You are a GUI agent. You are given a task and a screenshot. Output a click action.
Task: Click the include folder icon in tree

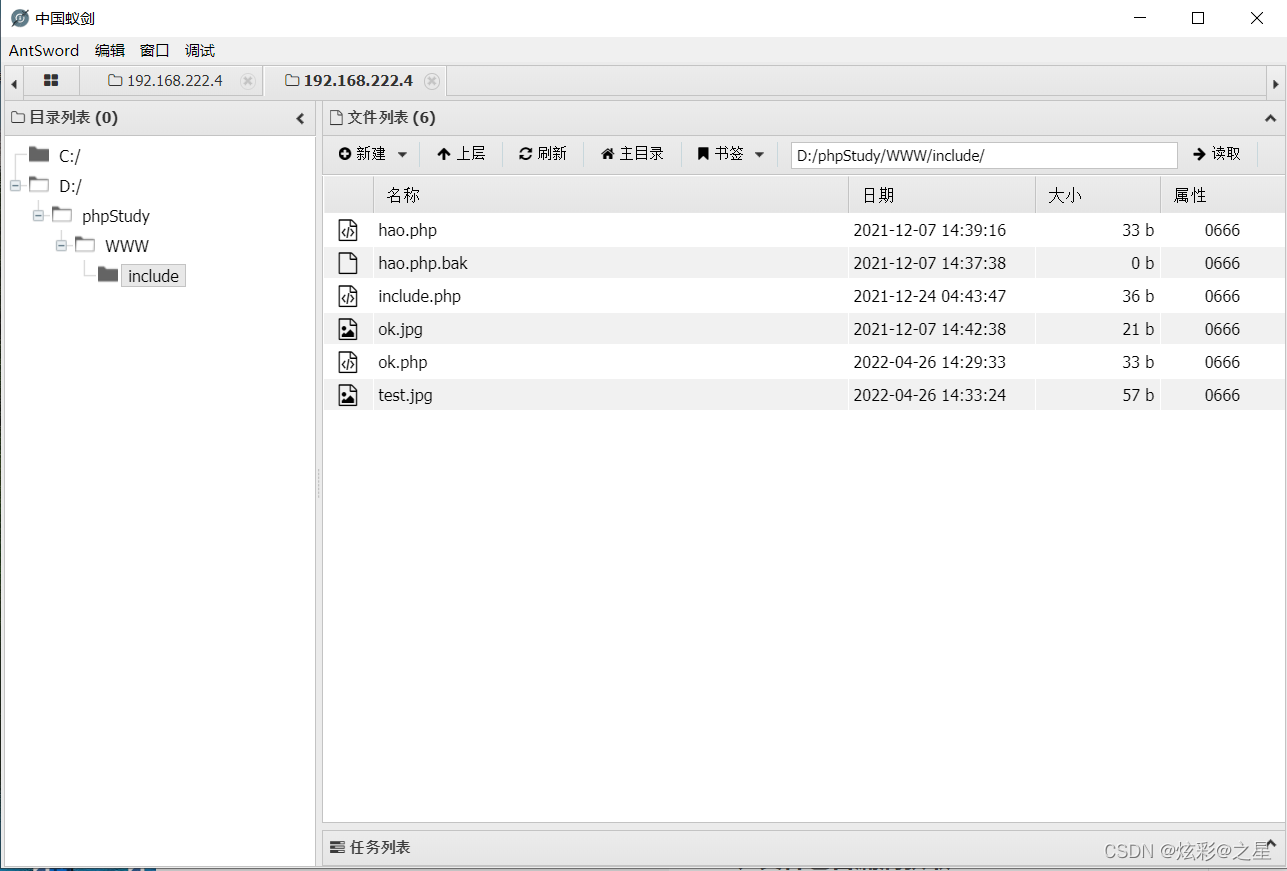pos(108,275)
